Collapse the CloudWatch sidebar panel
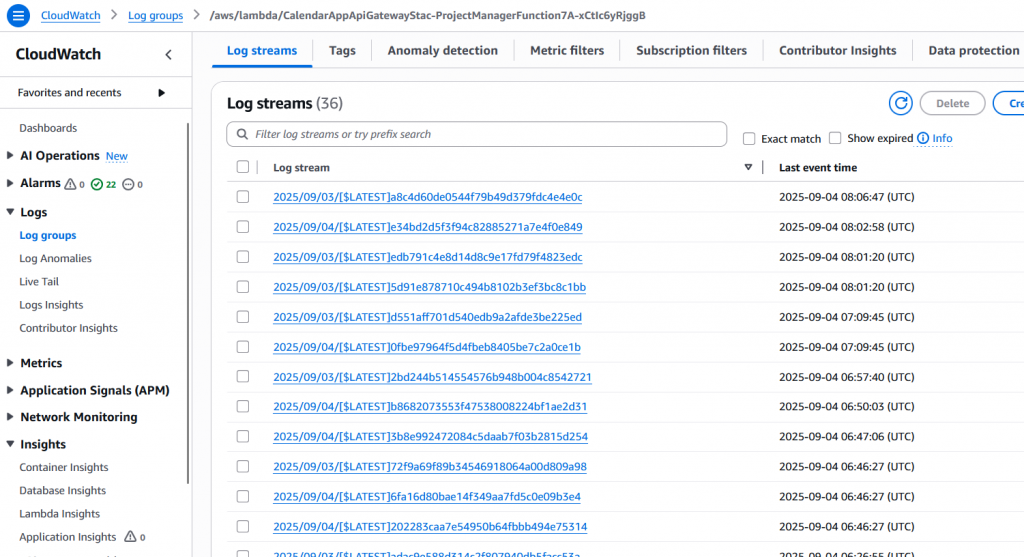This screenshot has width=1024, height=557. pyautogui.click(x=168, y=55)
